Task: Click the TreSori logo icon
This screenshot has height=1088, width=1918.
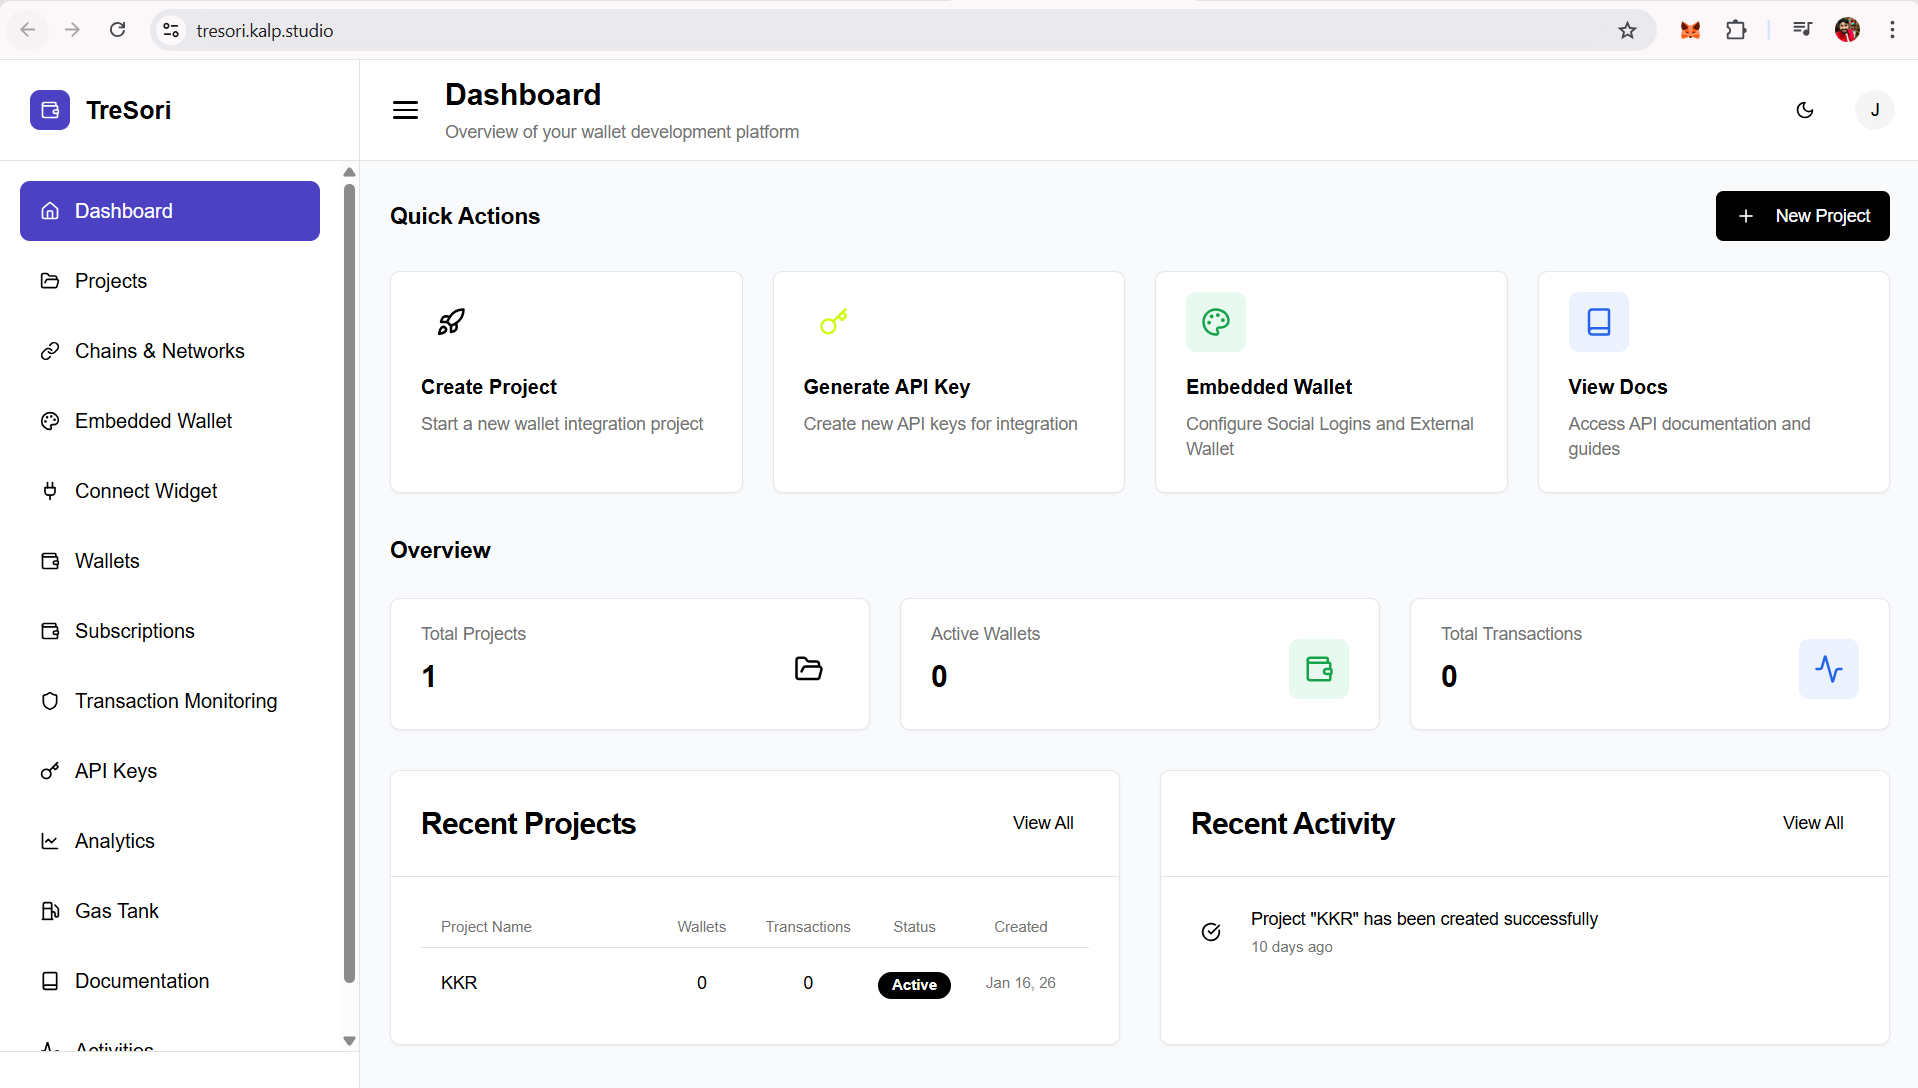Action: coord(50,110)
